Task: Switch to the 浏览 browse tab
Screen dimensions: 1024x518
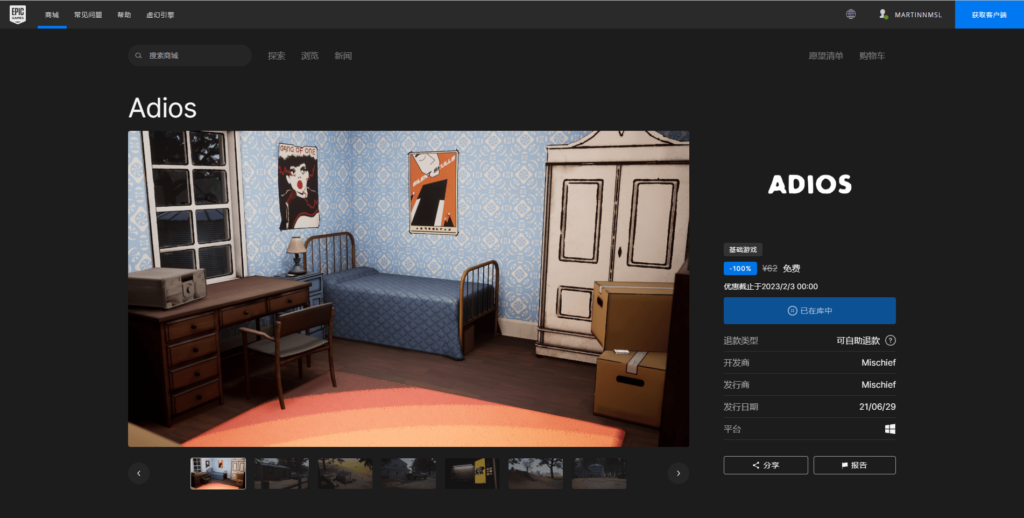Action: point(310,56)
